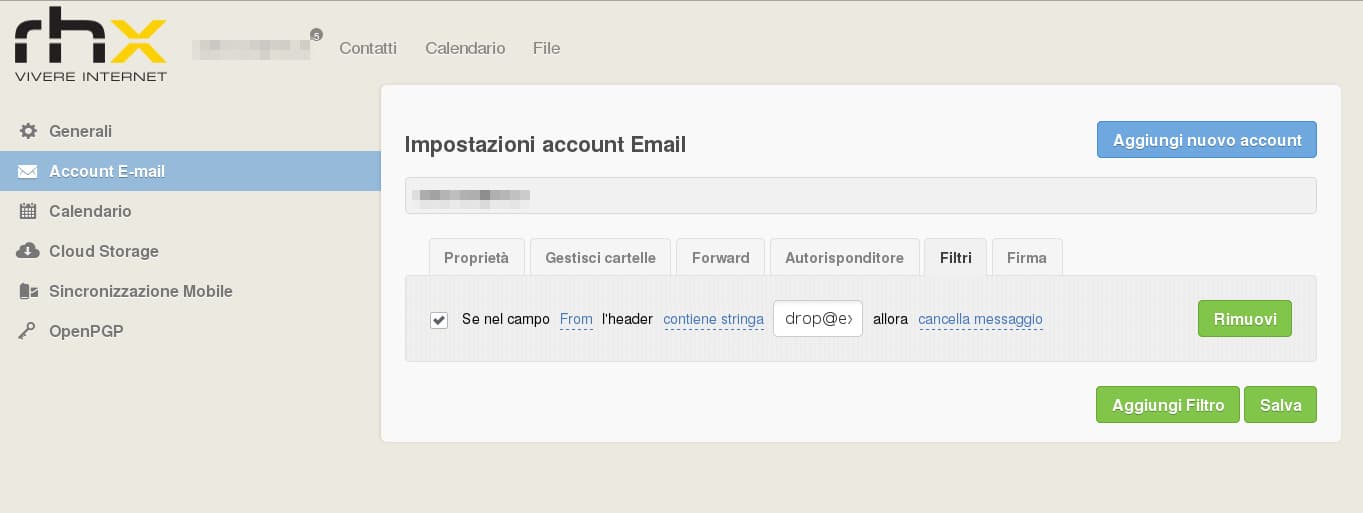Uncheck the filter enabled checkbox
Viewport: 1363px width, 513px height.
tap(439, 320)
